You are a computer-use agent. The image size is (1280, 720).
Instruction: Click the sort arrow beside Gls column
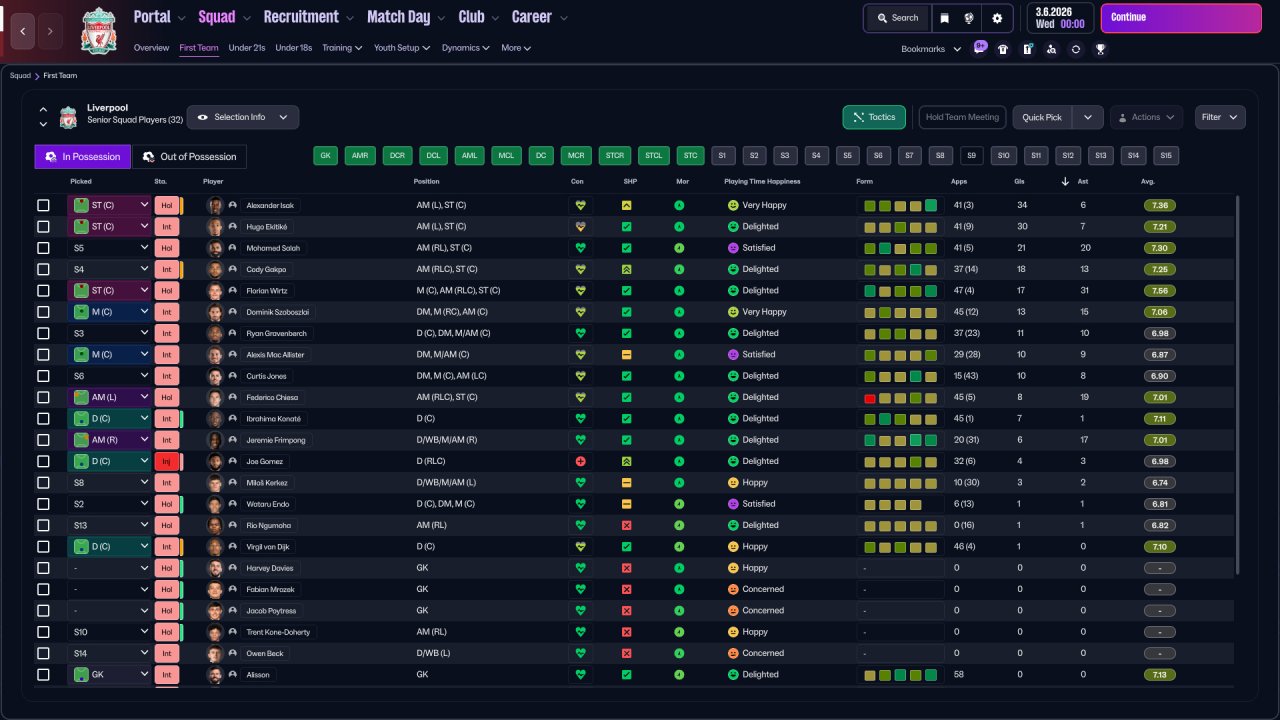point(1065,181)
